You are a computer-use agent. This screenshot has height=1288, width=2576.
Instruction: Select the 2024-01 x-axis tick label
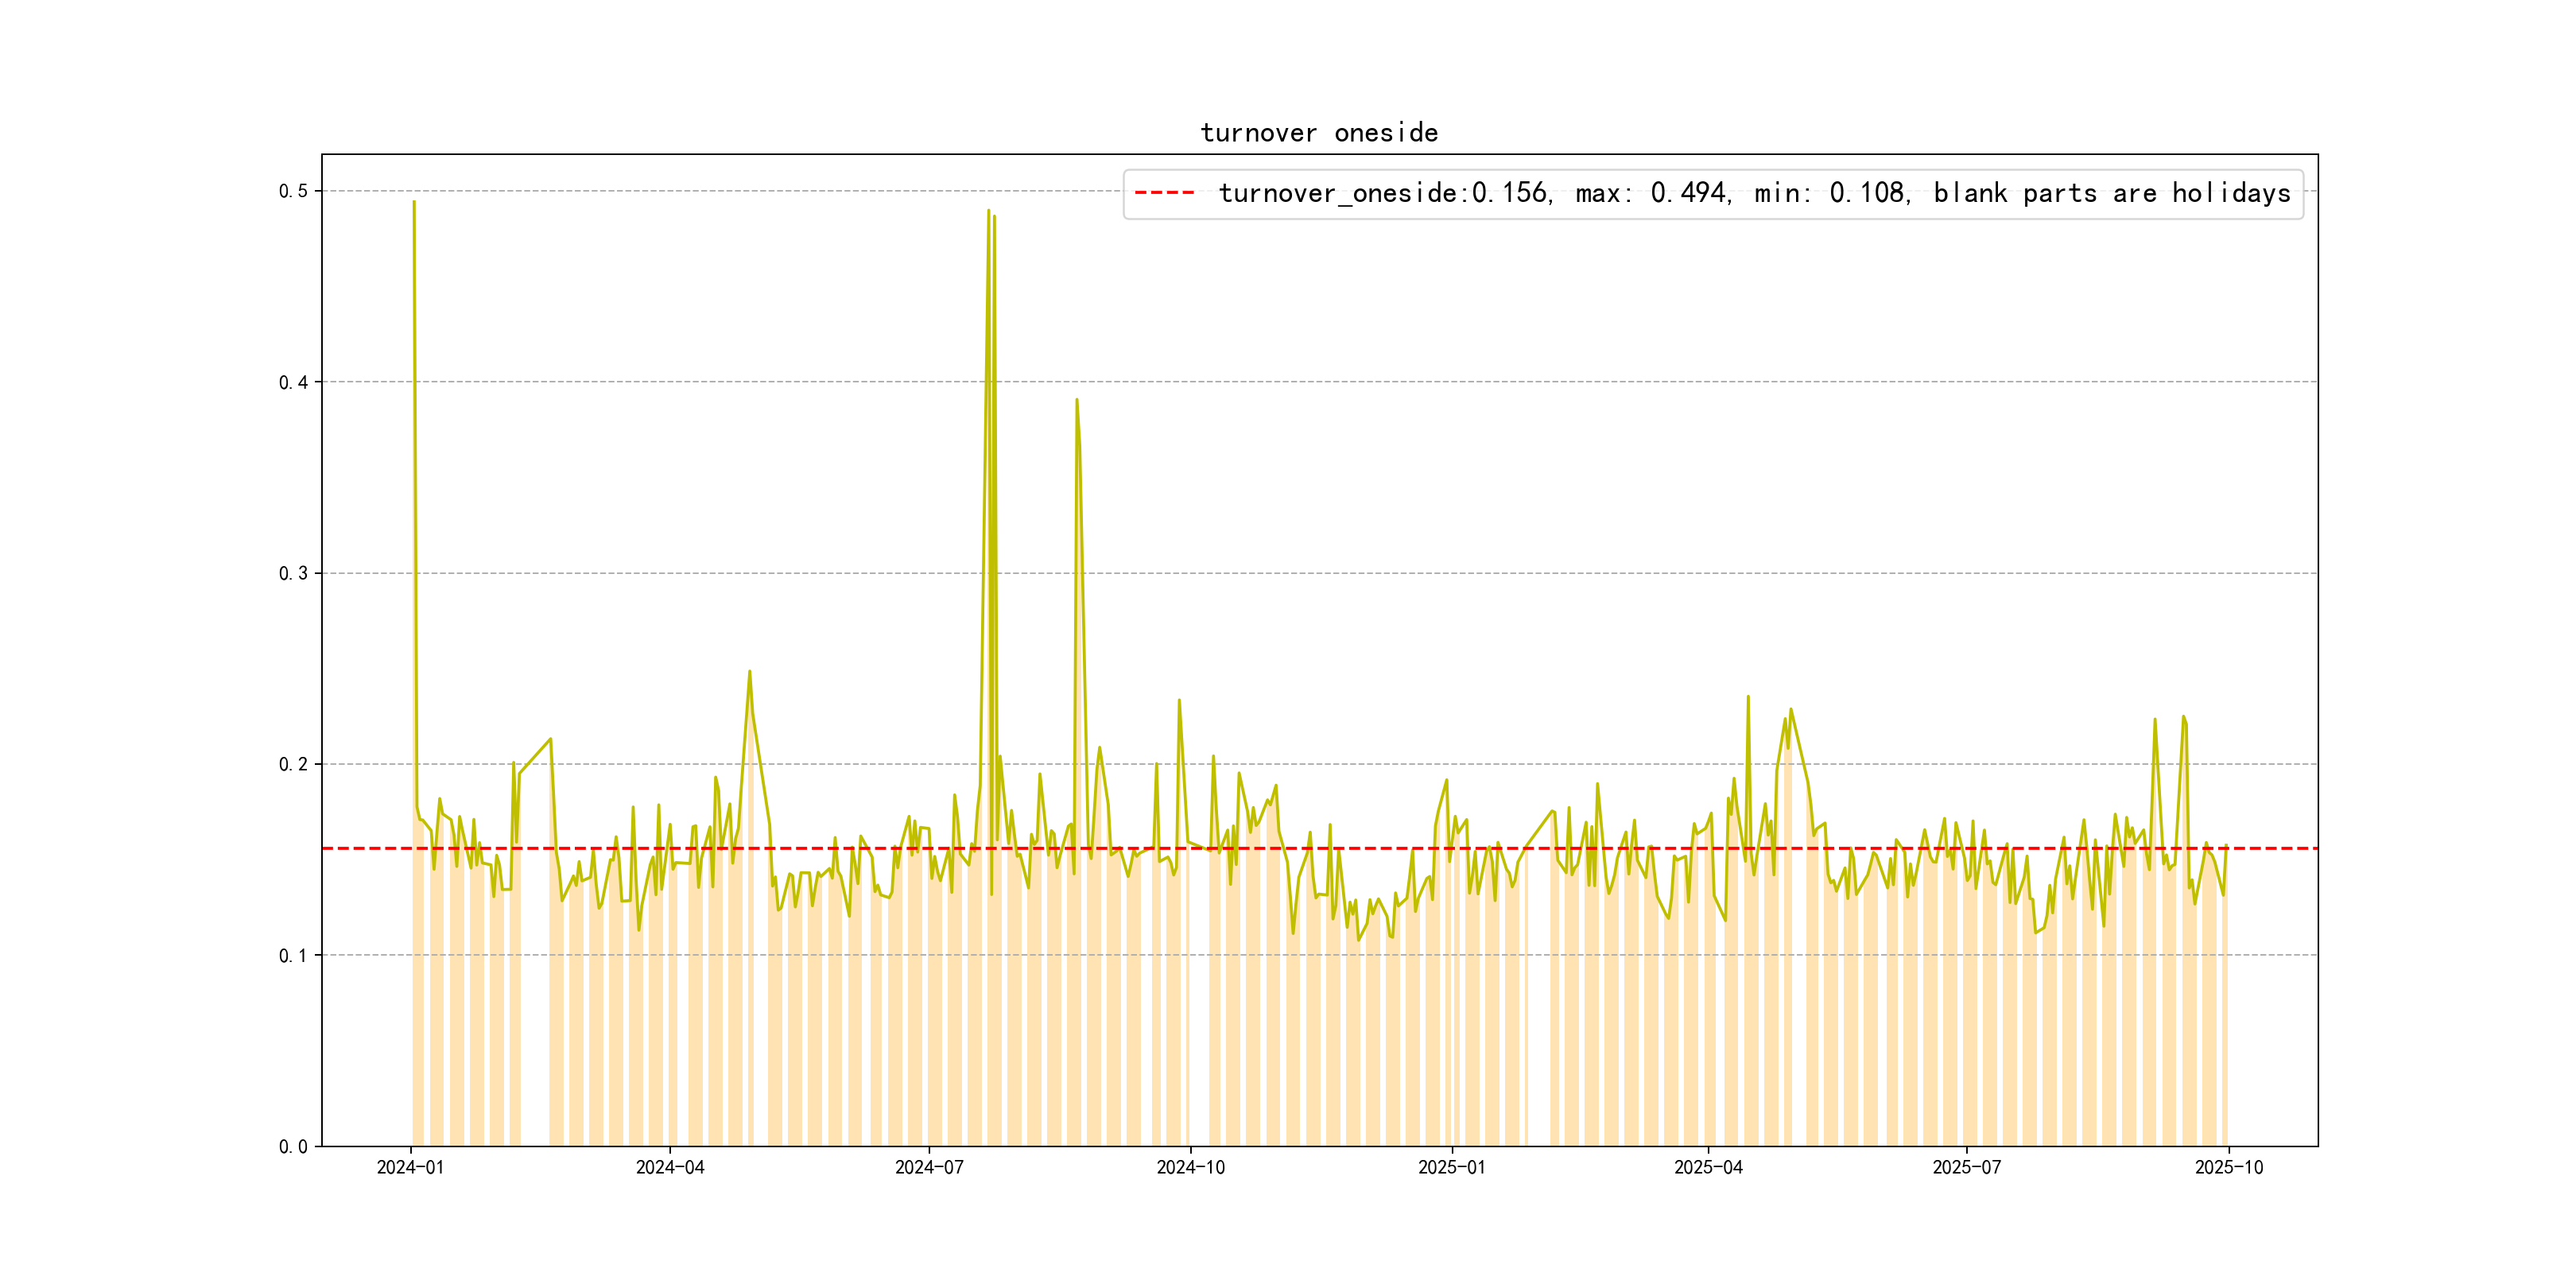pos(410,1167)
